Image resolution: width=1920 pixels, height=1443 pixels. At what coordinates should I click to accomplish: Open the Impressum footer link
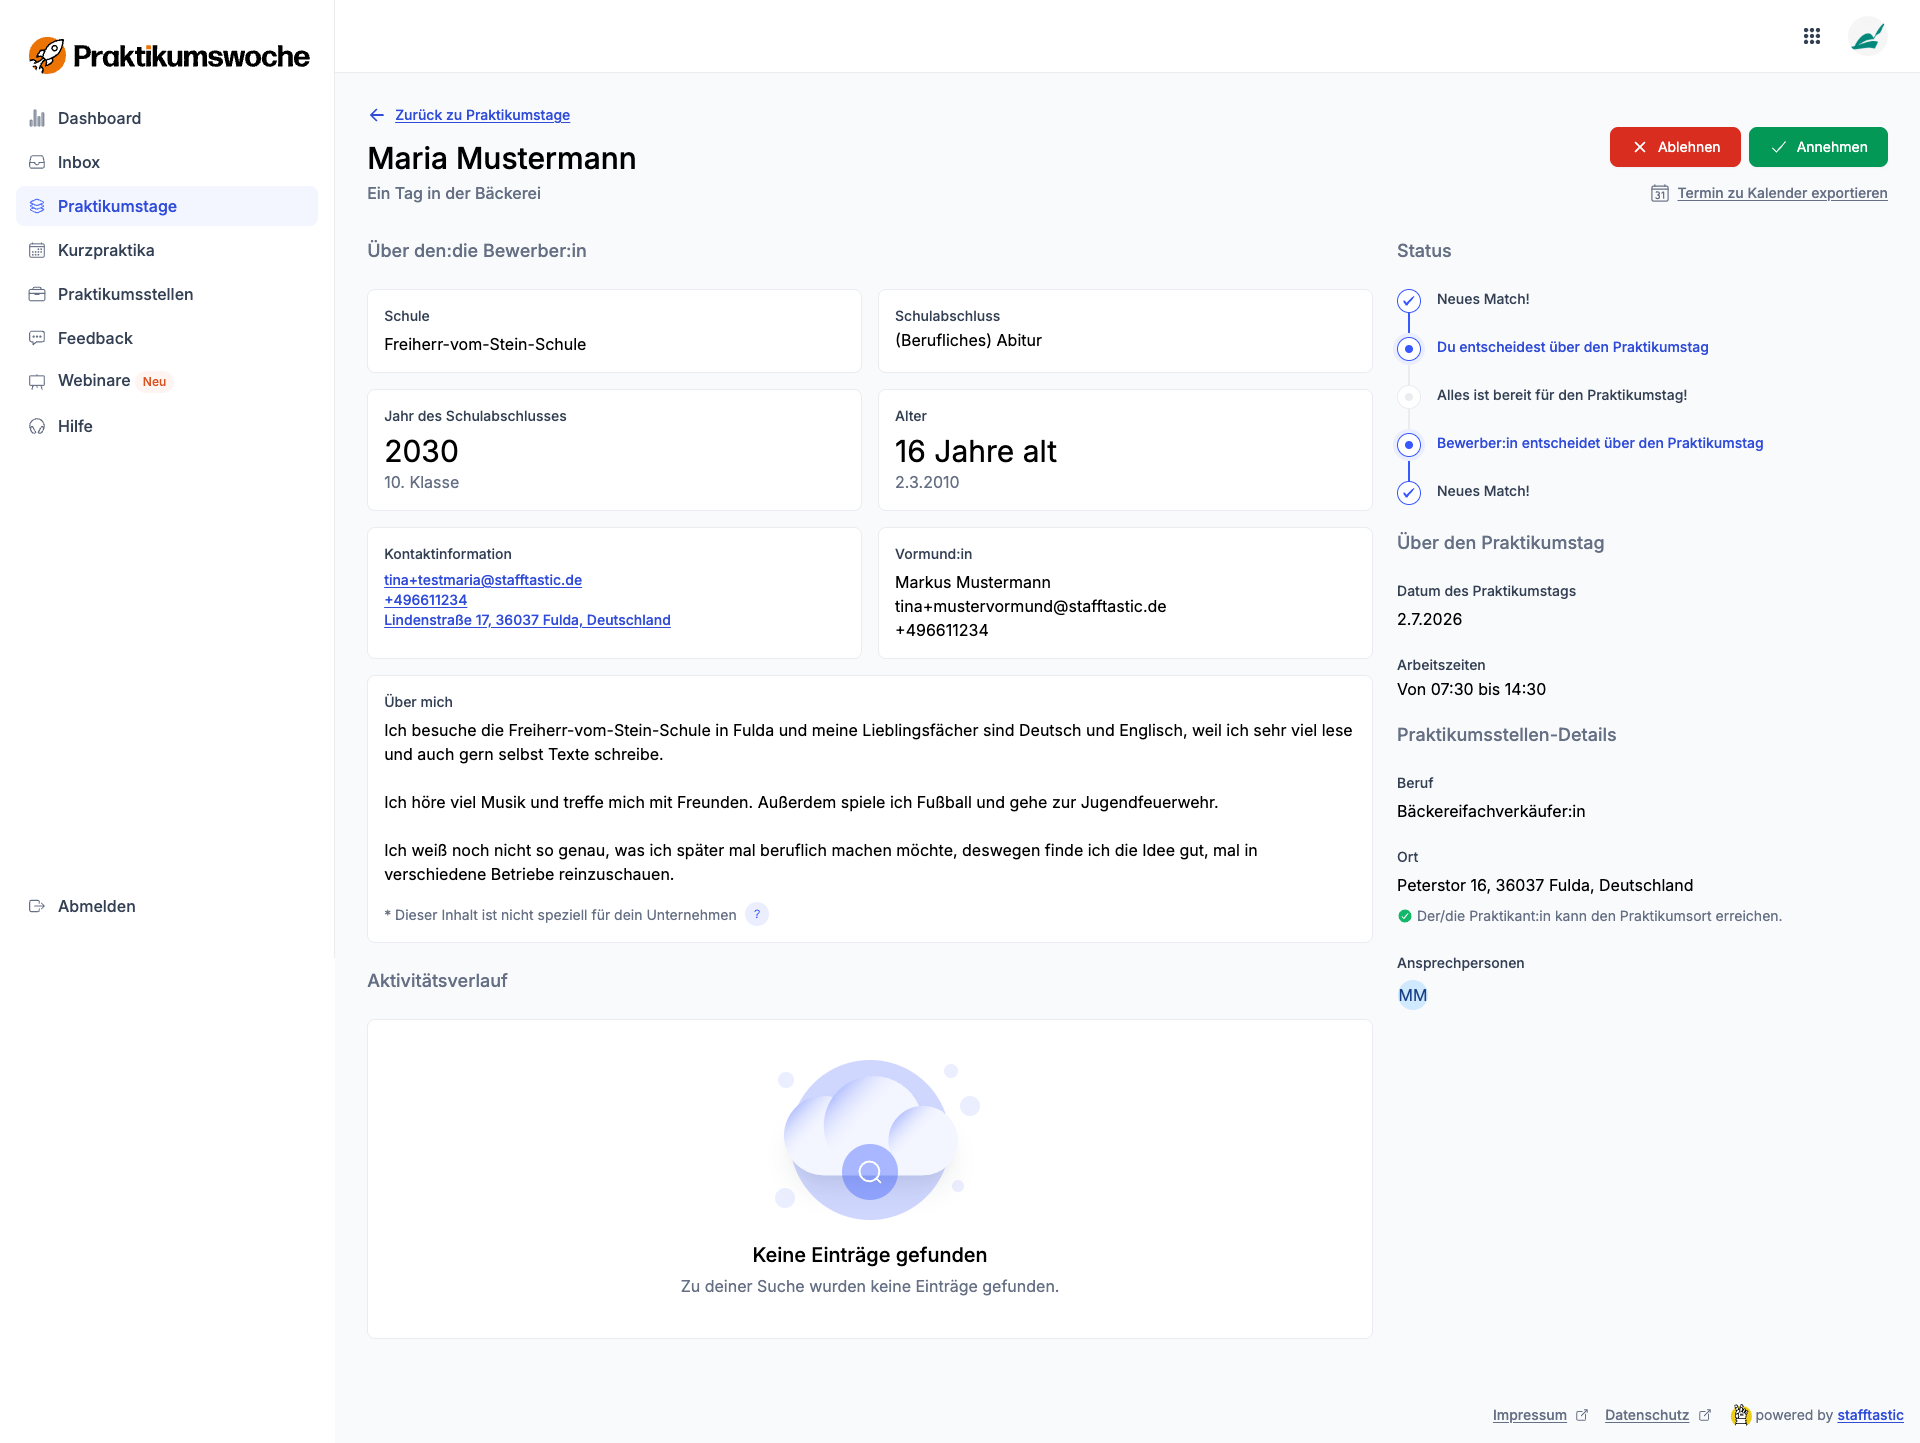click(1529, 1415)
